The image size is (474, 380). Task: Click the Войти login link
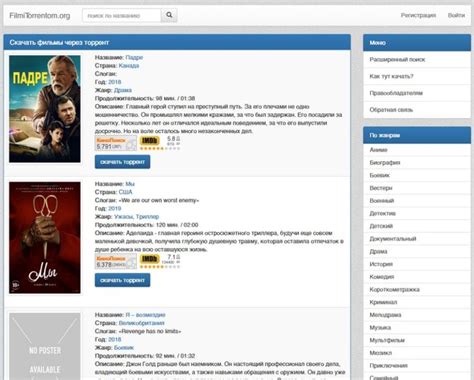tap(456, 15)
